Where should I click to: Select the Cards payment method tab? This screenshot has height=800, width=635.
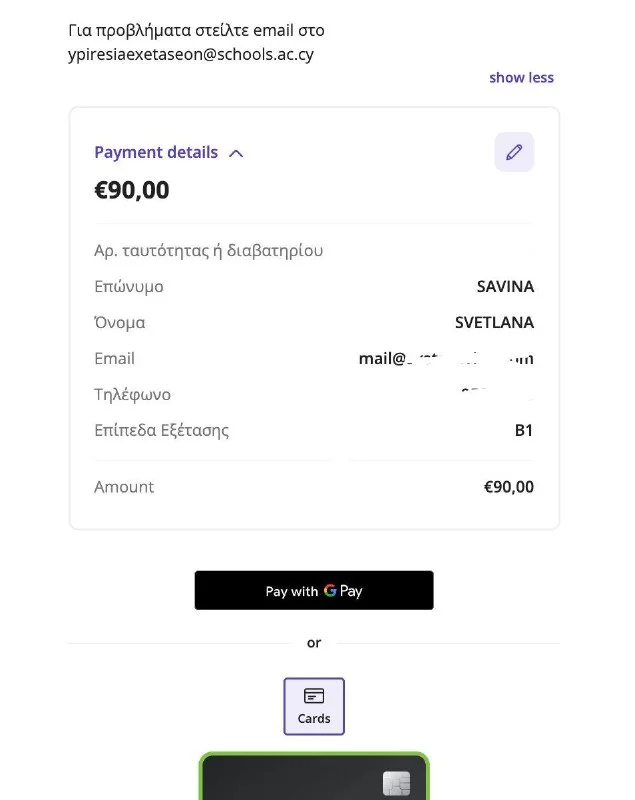[x=314, y=706]
